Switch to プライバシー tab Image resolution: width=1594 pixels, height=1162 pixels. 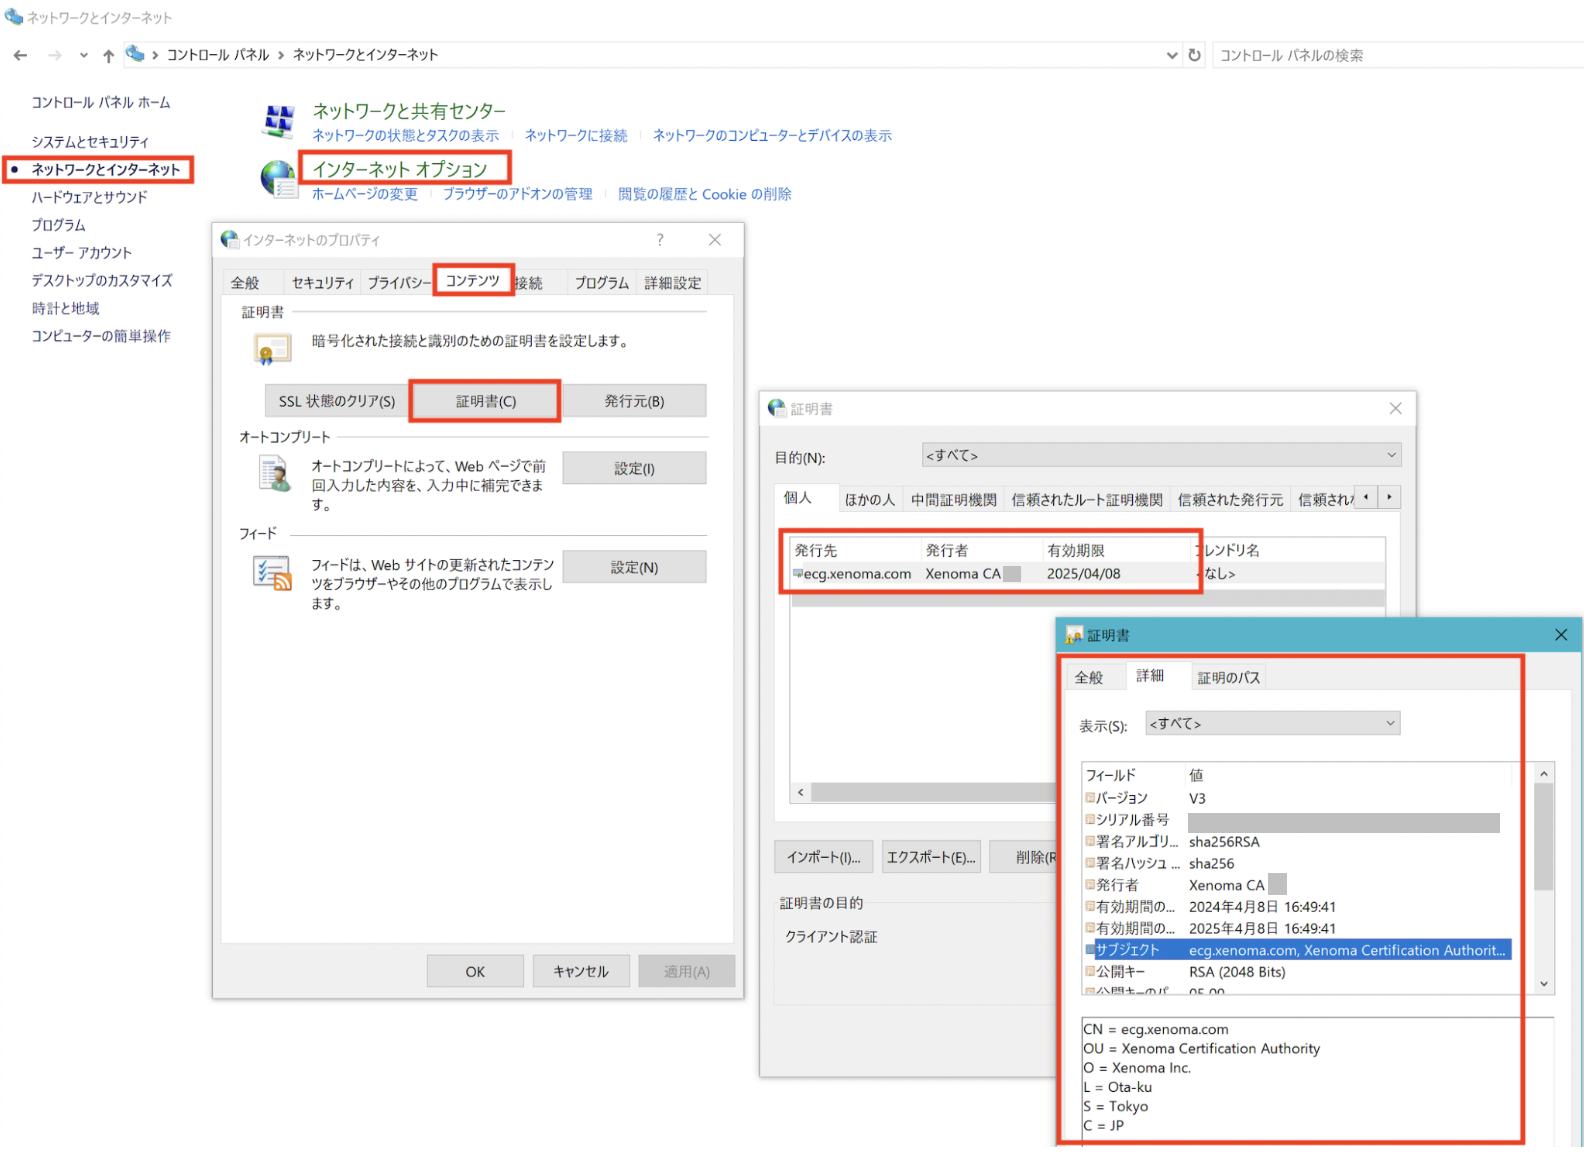tap(398, 284)
